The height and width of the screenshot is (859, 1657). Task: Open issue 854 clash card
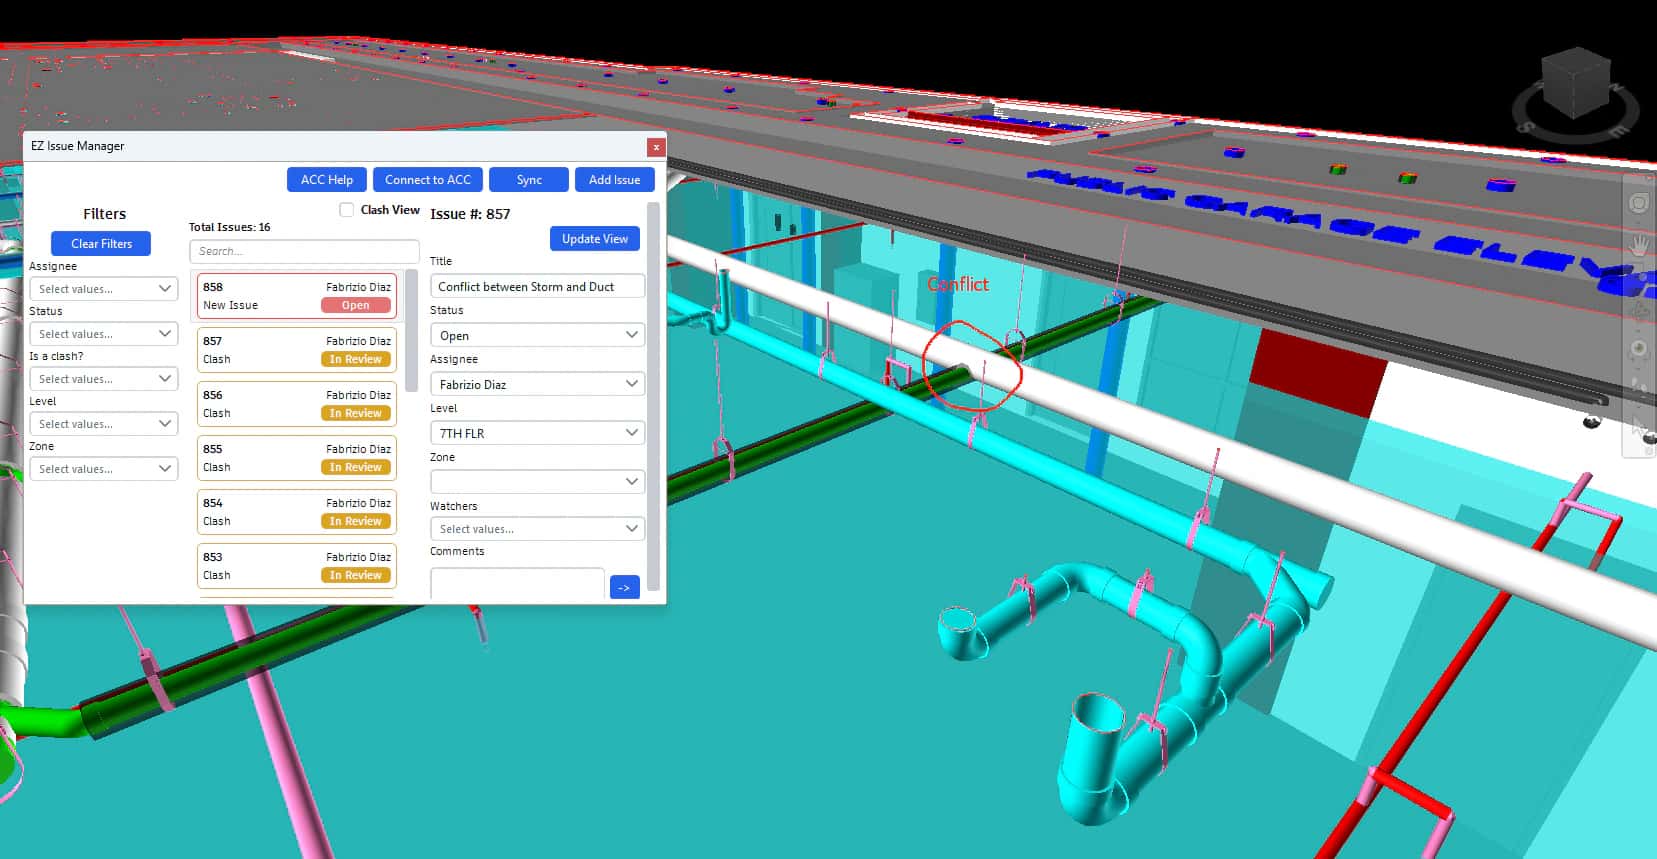(x=297, y=512)
